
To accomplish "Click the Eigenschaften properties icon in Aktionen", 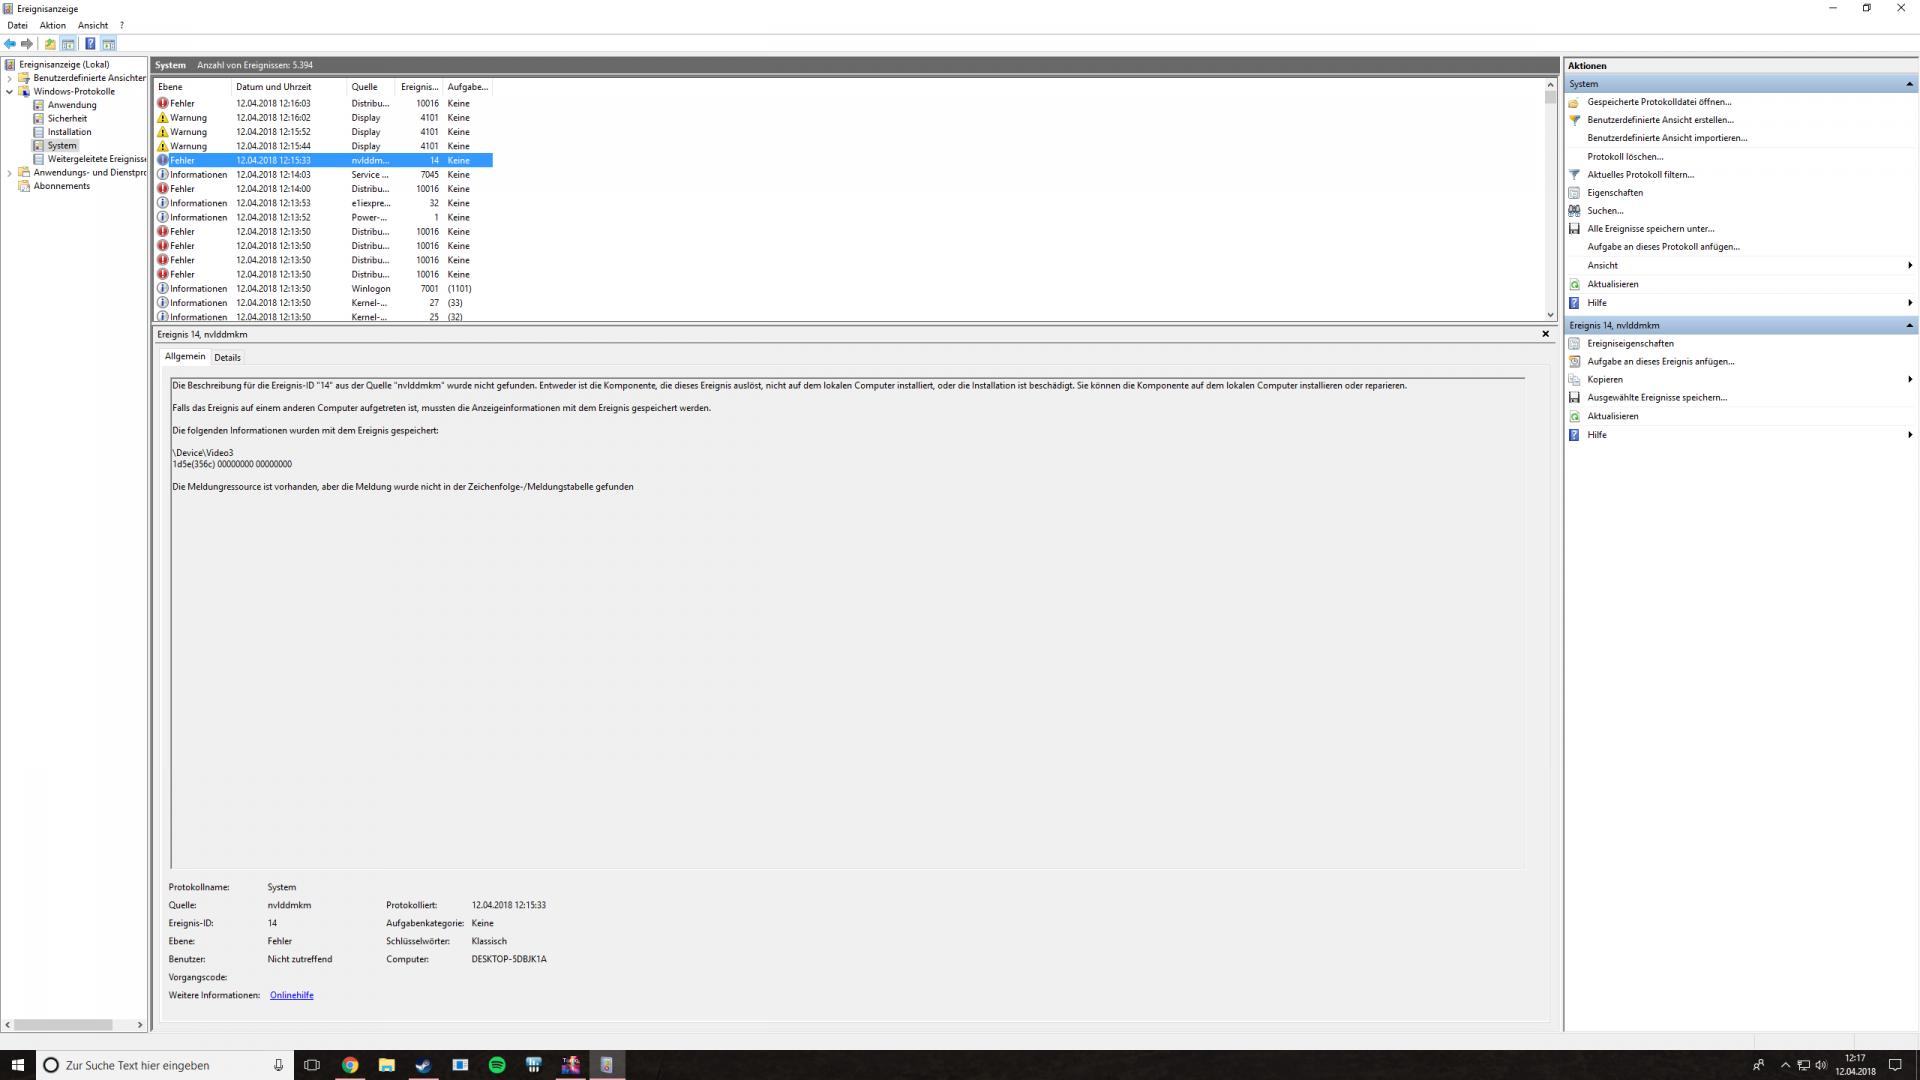I will [1574, 193].
